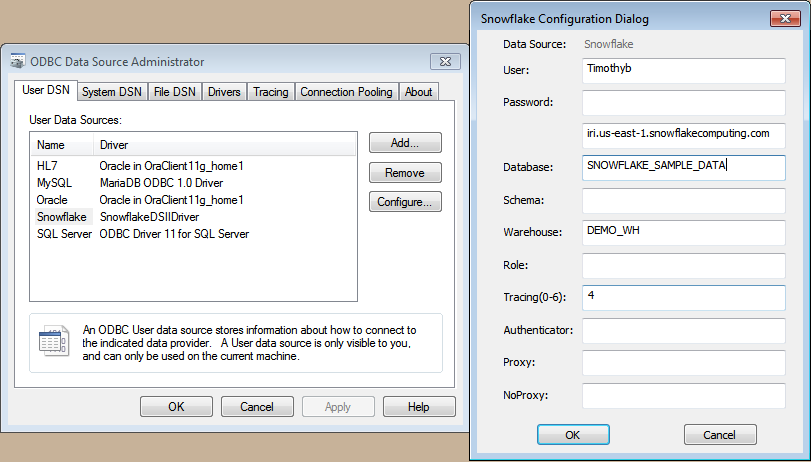
Task: Click Cancel in Snowflake Configuration Dialog
Action: click(x=720, y=435)
